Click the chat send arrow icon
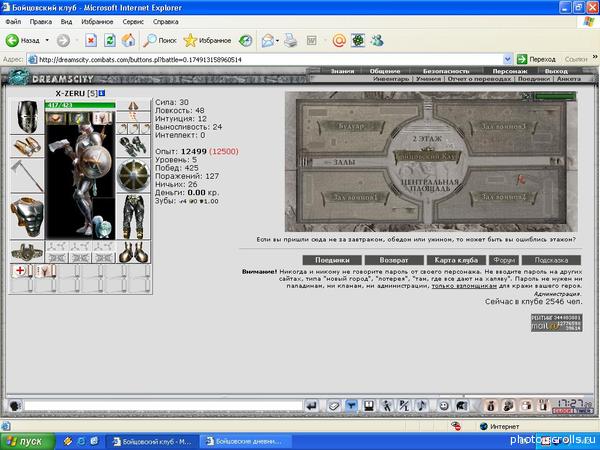600x450 pixels. tap(312, 406)
